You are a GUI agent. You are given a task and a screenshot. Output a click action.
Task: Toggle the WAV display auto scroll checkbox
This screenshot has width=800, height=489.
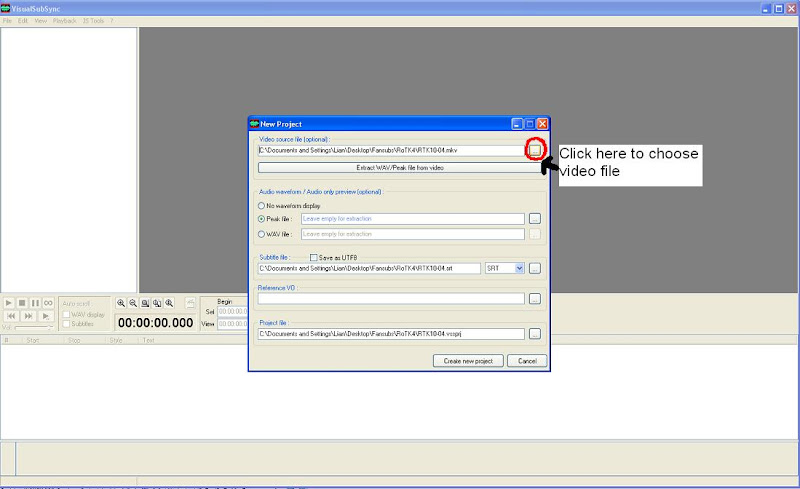(66, 314)
